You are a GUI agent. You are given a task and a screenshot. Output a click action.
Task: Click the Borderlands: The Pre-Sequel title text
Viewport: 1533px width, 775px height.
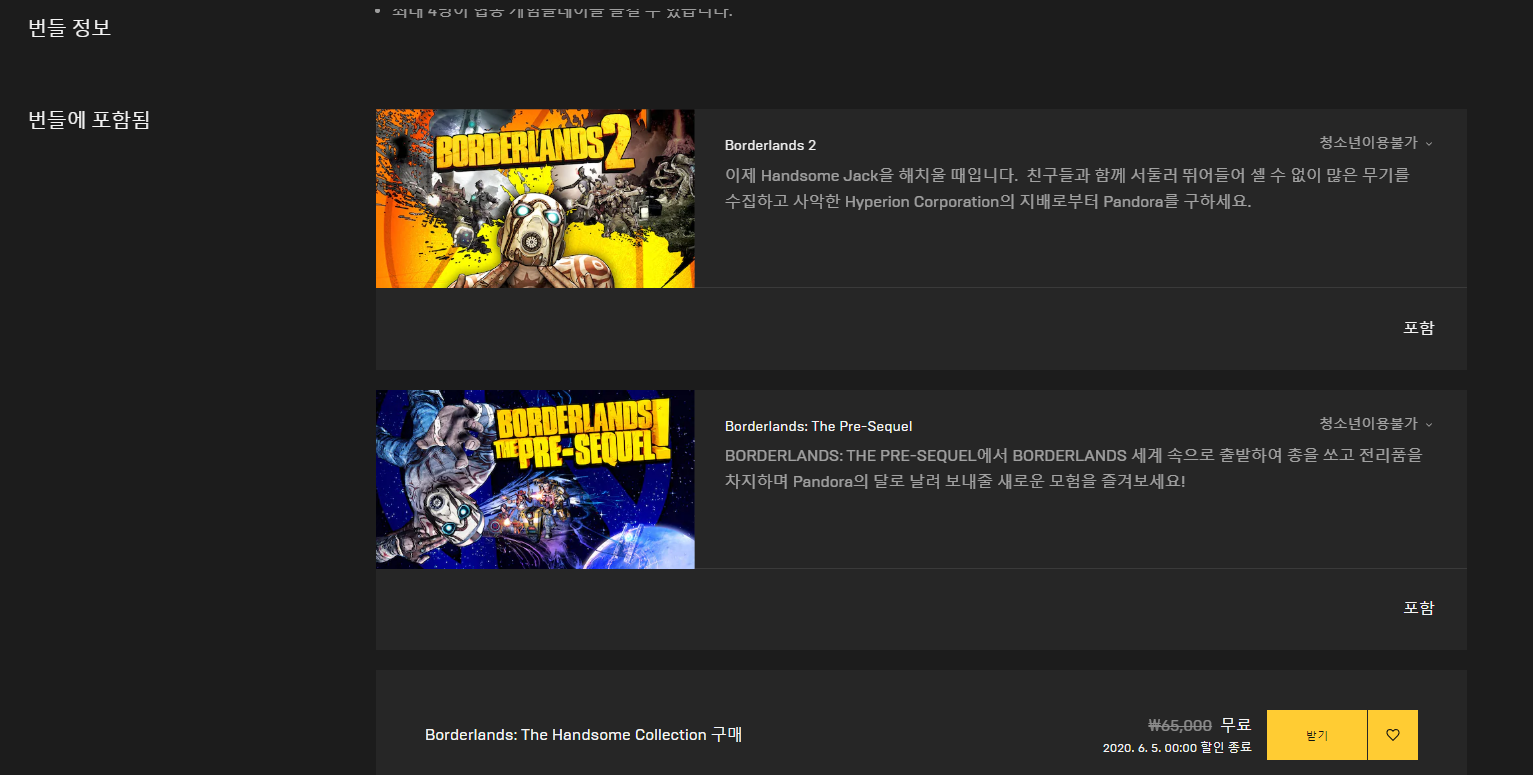click(x=818, y=426)
